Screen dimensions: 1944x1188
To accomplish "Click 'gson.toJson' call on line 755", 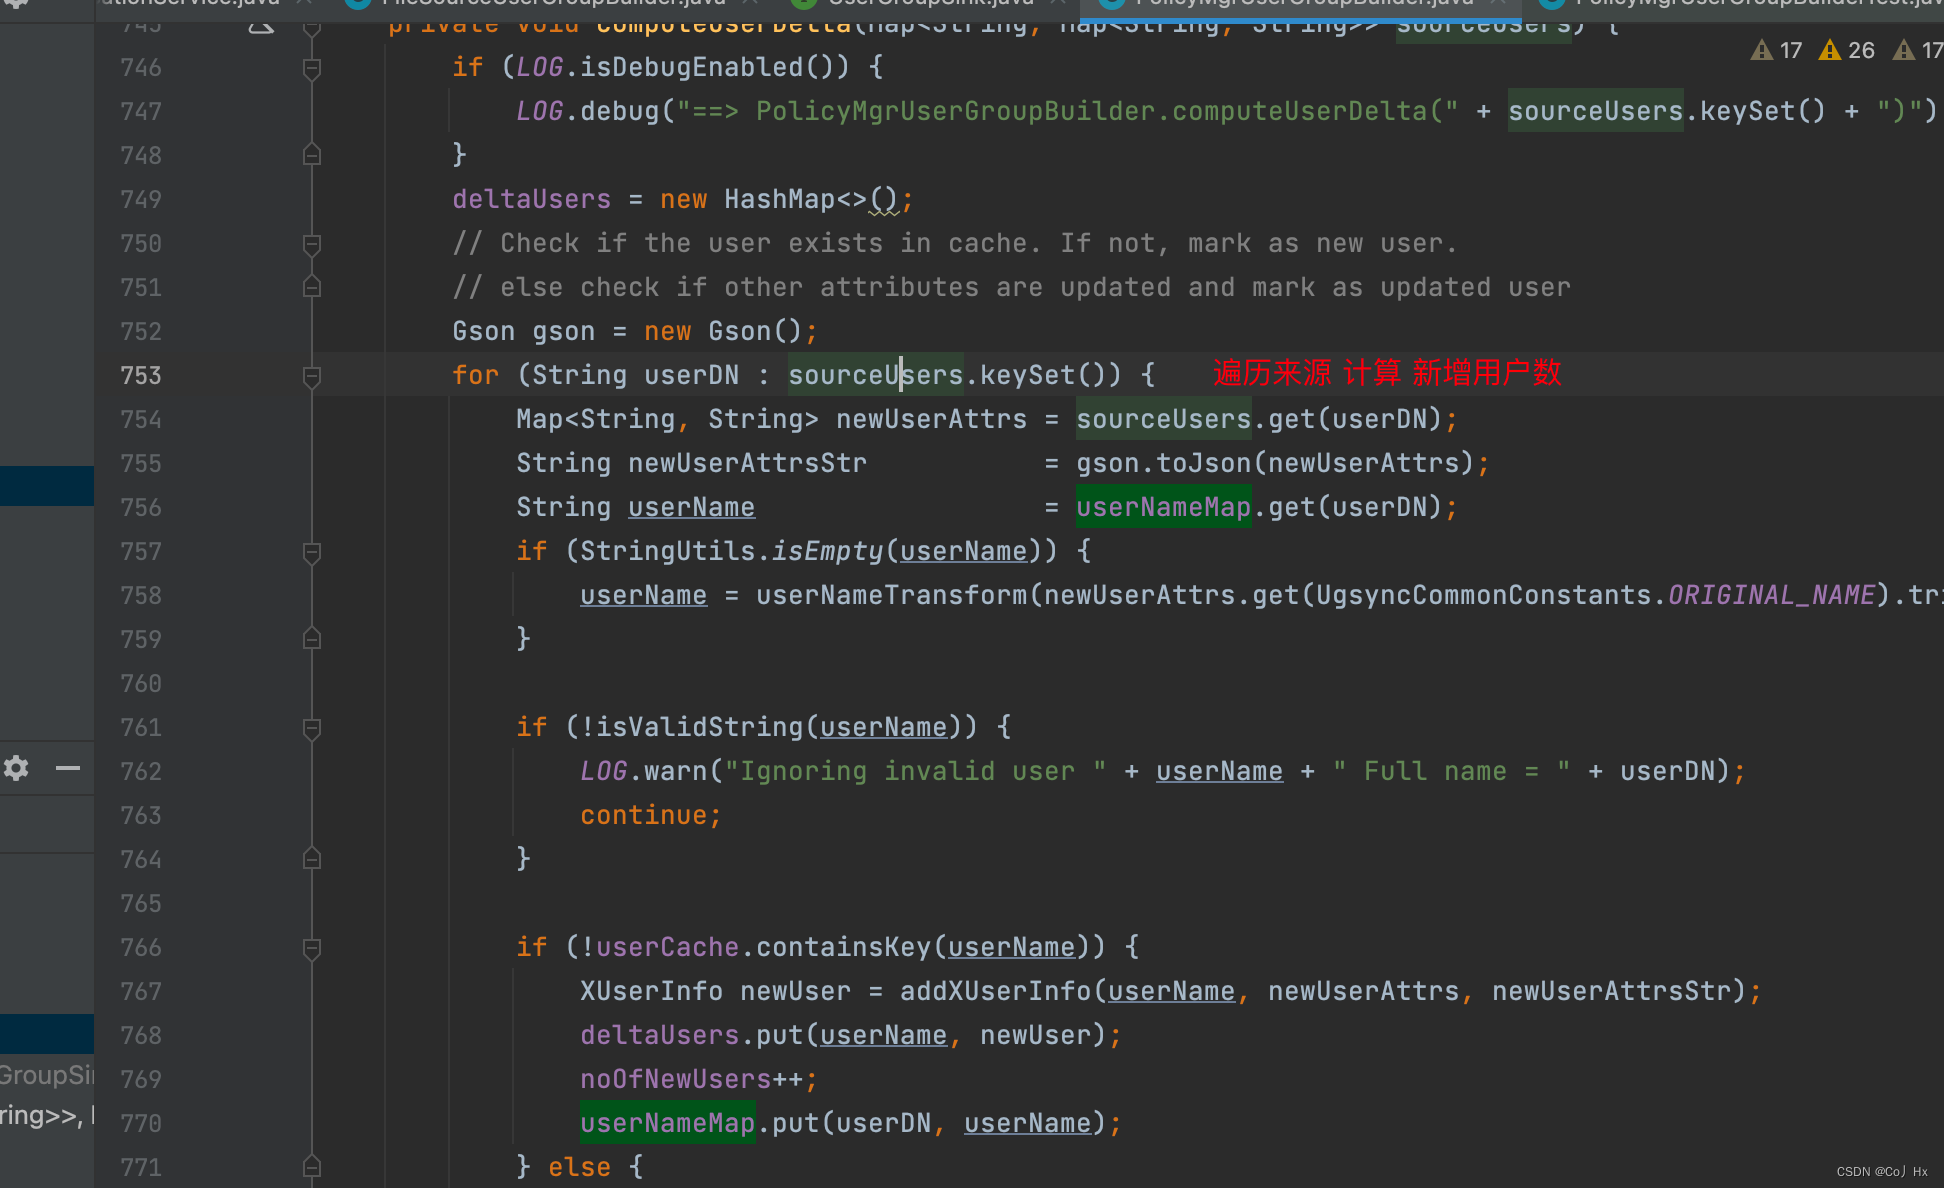I will coord(1164,463).
